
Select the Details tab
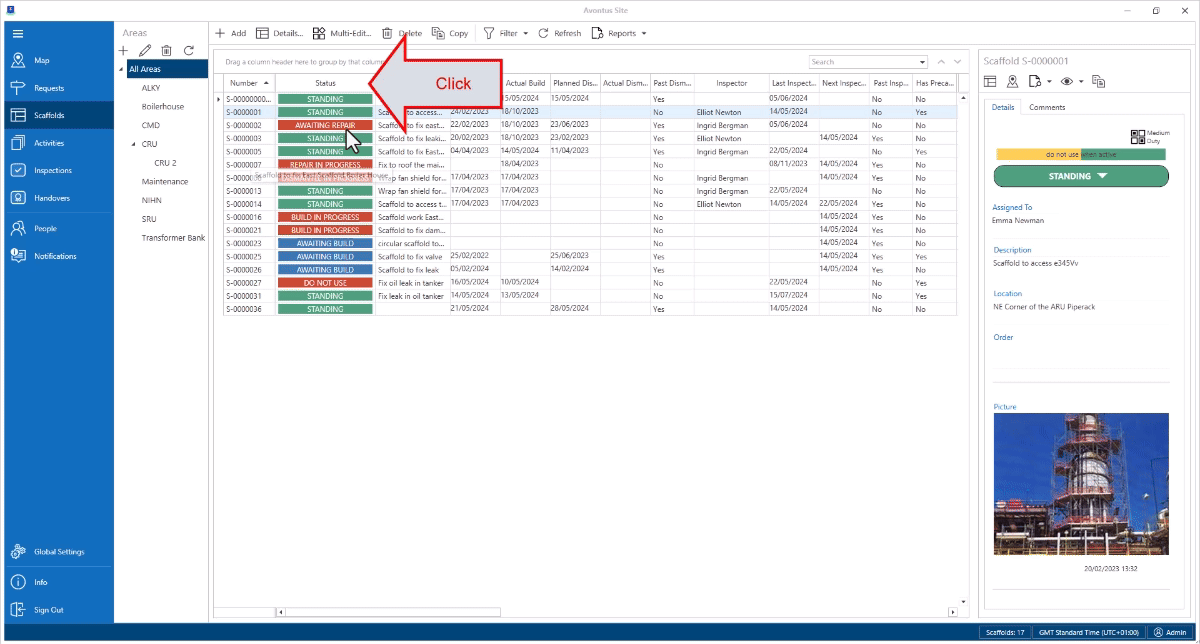[x=1003, y=107]
